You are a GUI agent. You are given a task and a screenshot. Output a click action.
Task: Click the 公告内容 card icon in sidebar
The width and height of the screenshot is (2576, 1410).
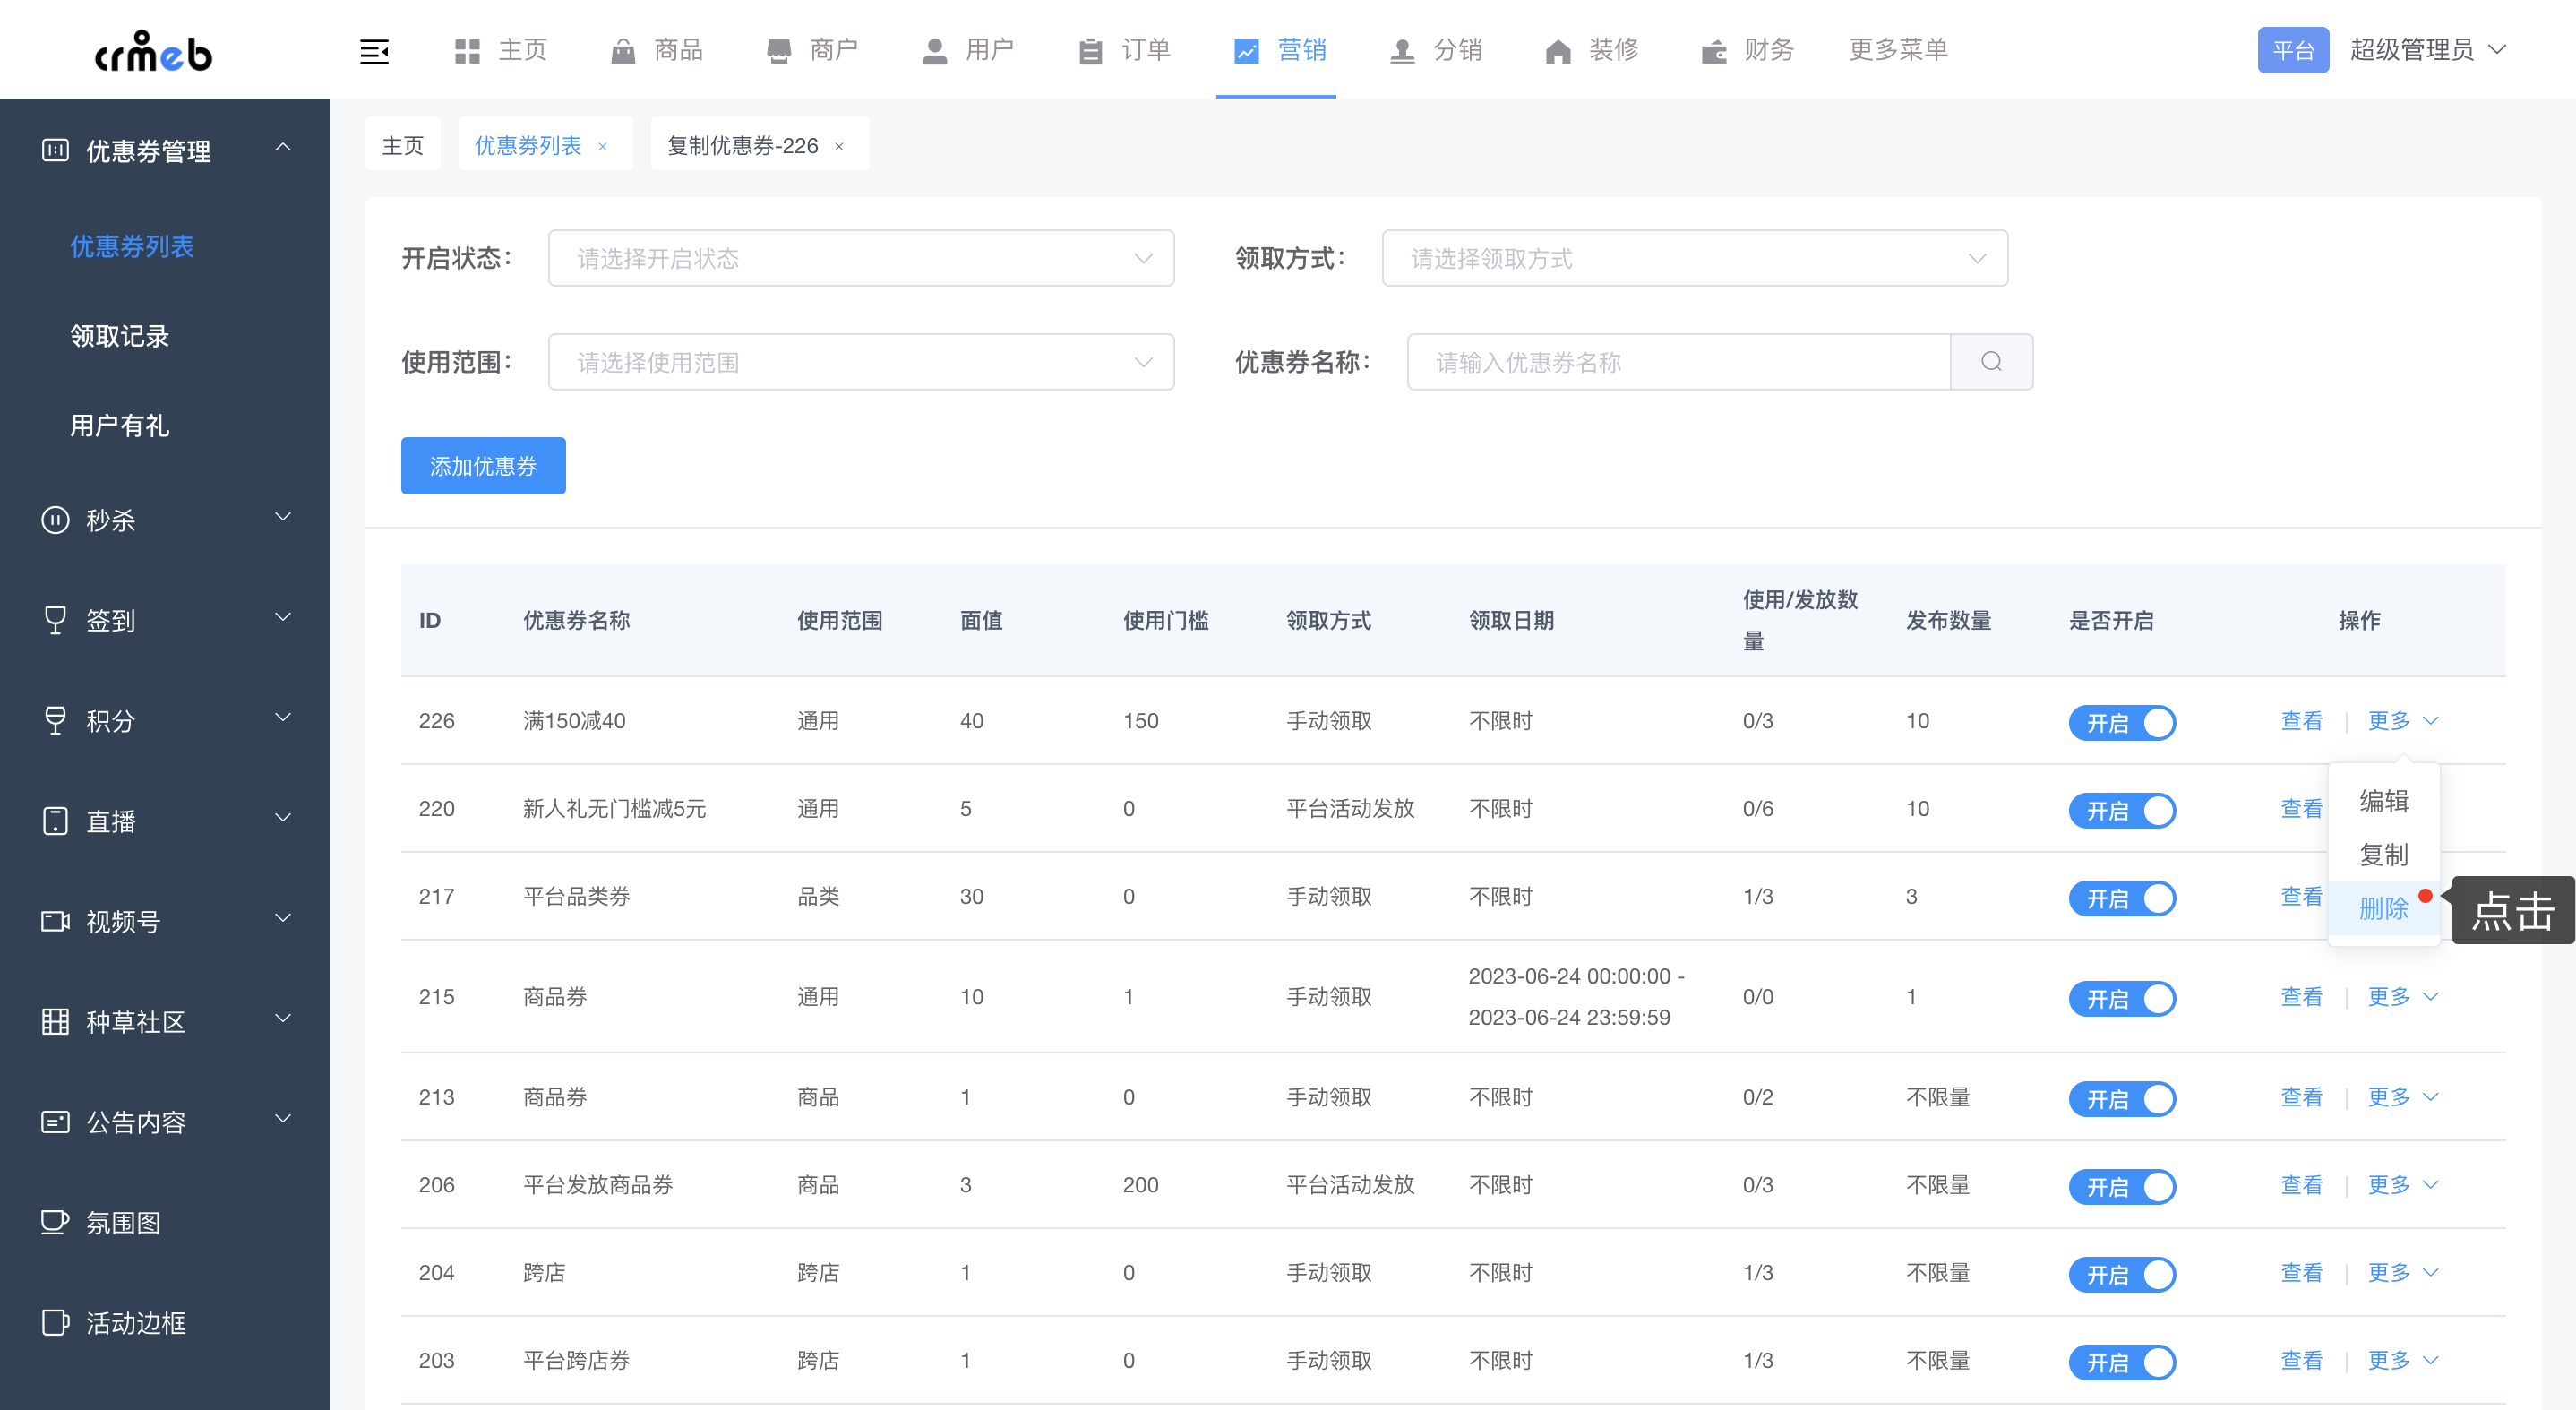point(55,1122)
